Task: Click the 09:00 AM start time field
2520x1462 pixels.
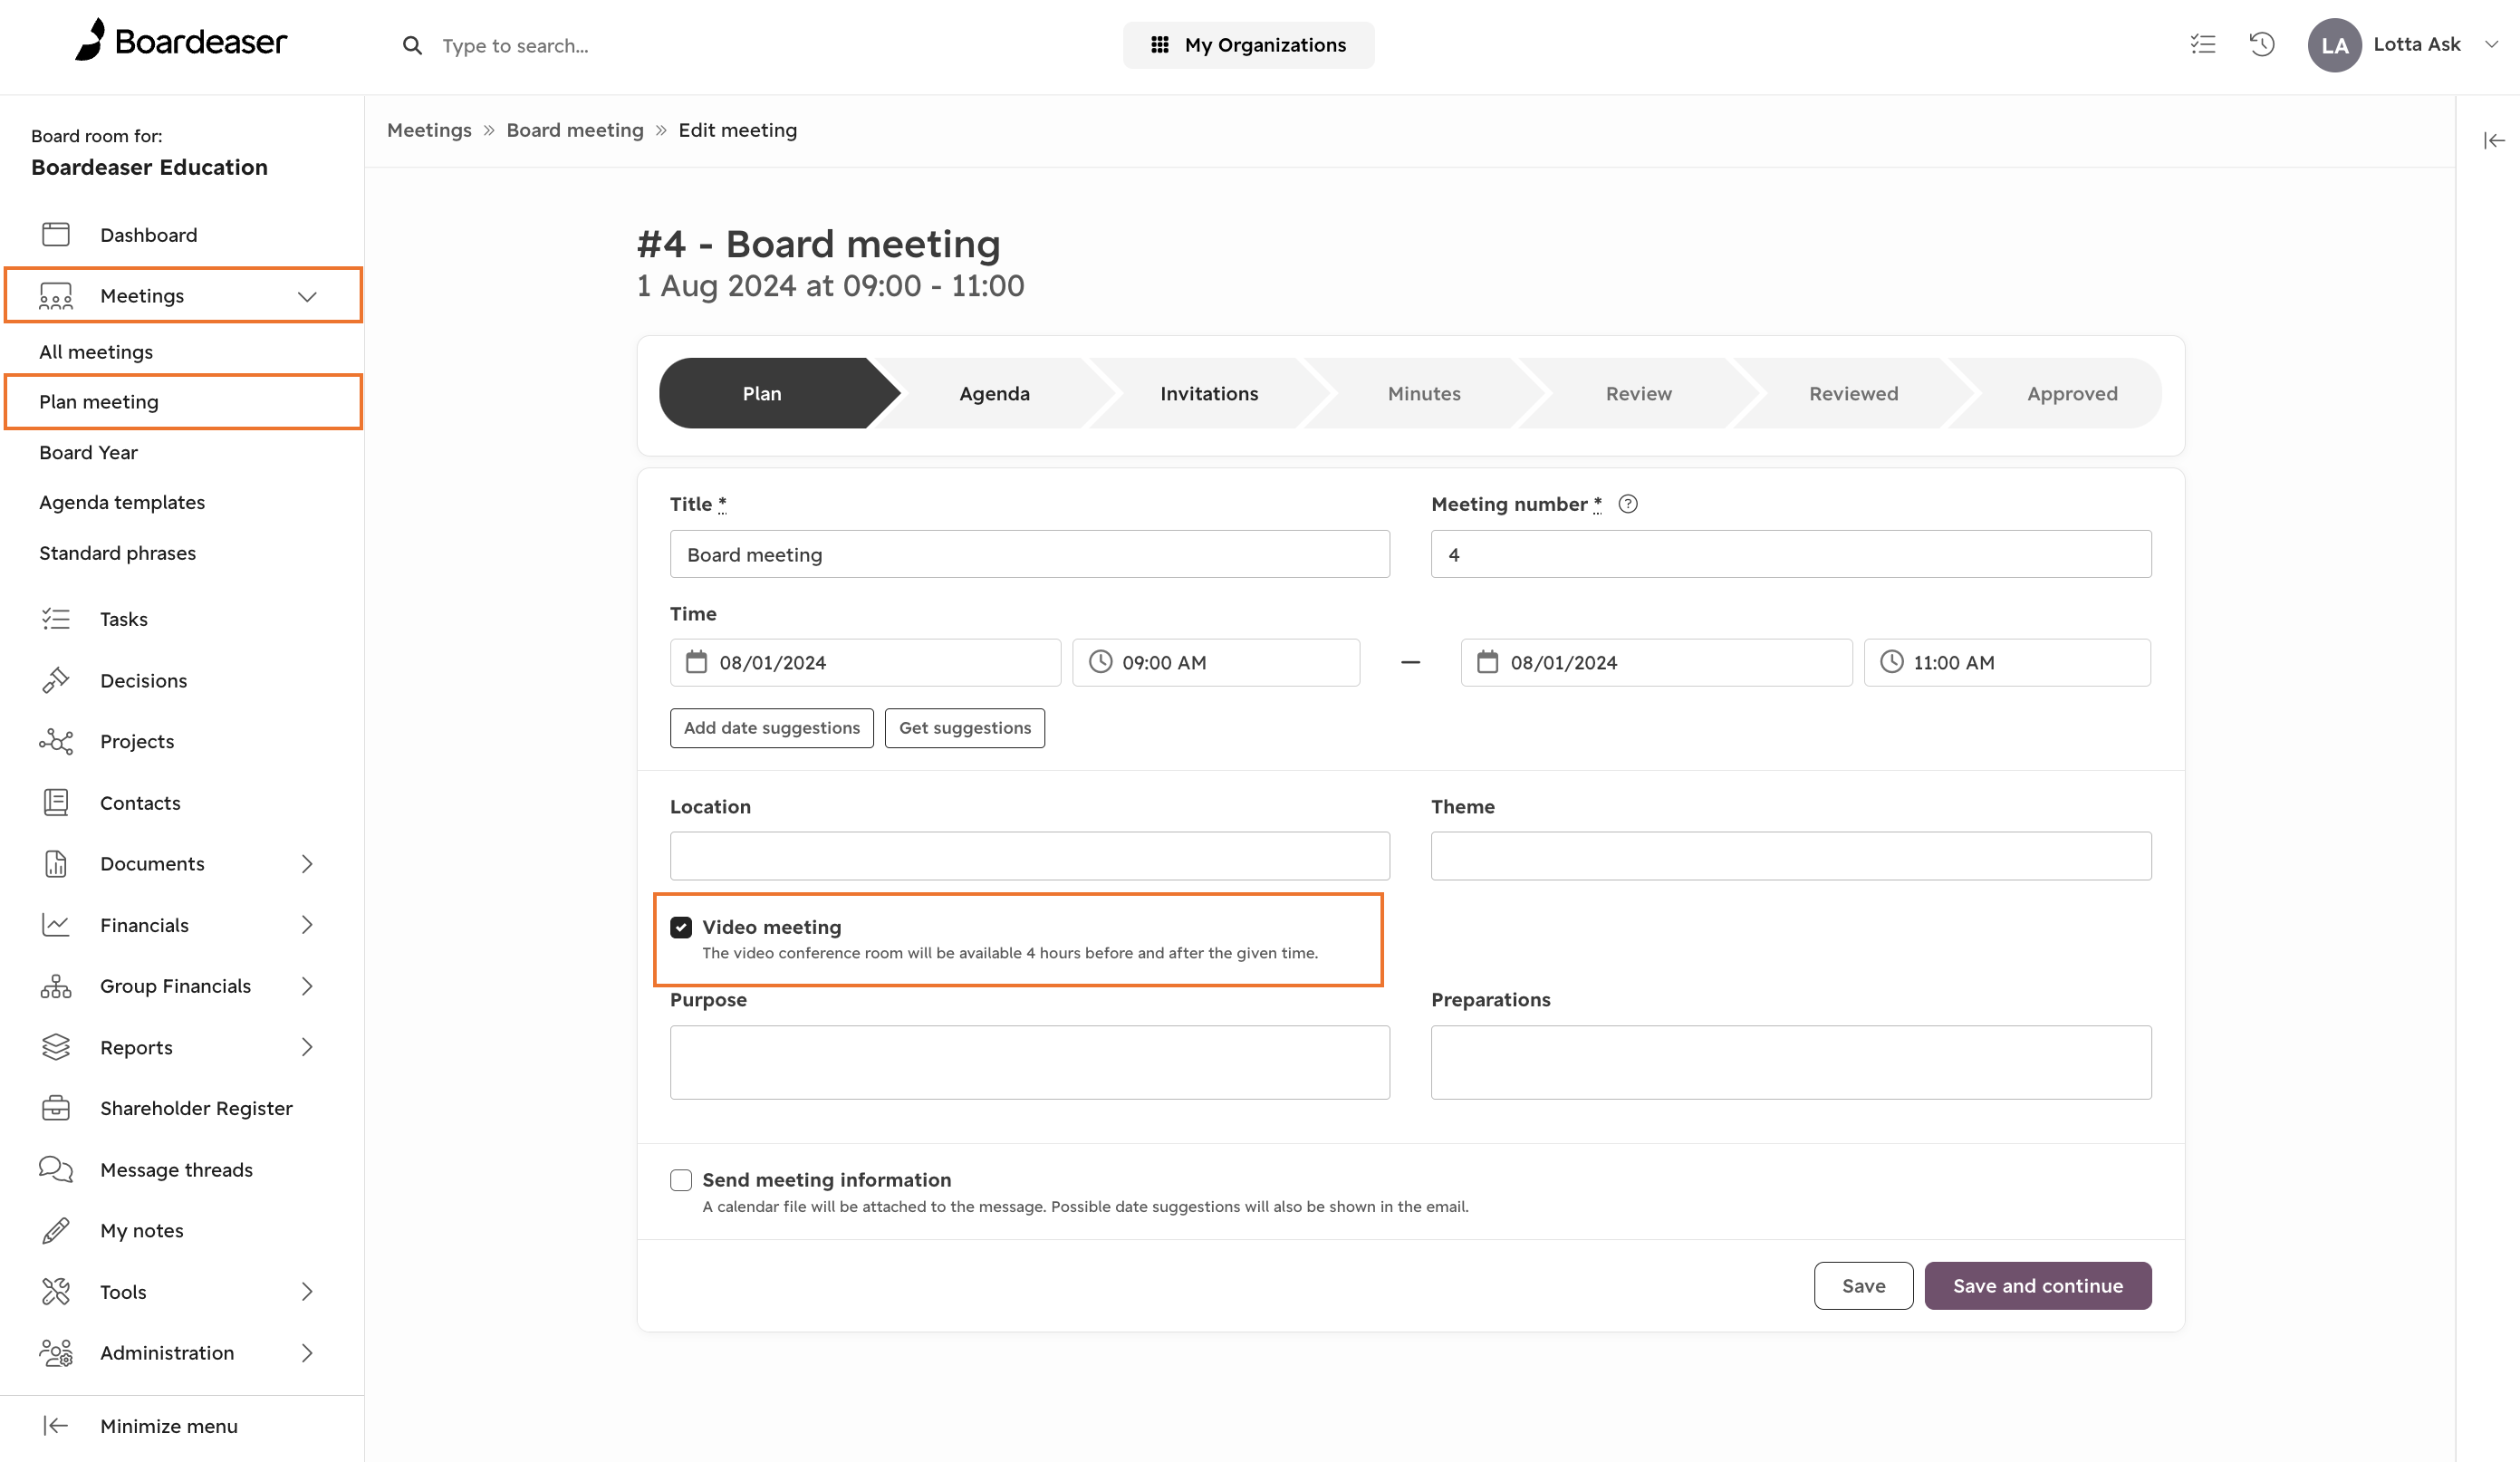Action: (x=1216, y=662)
